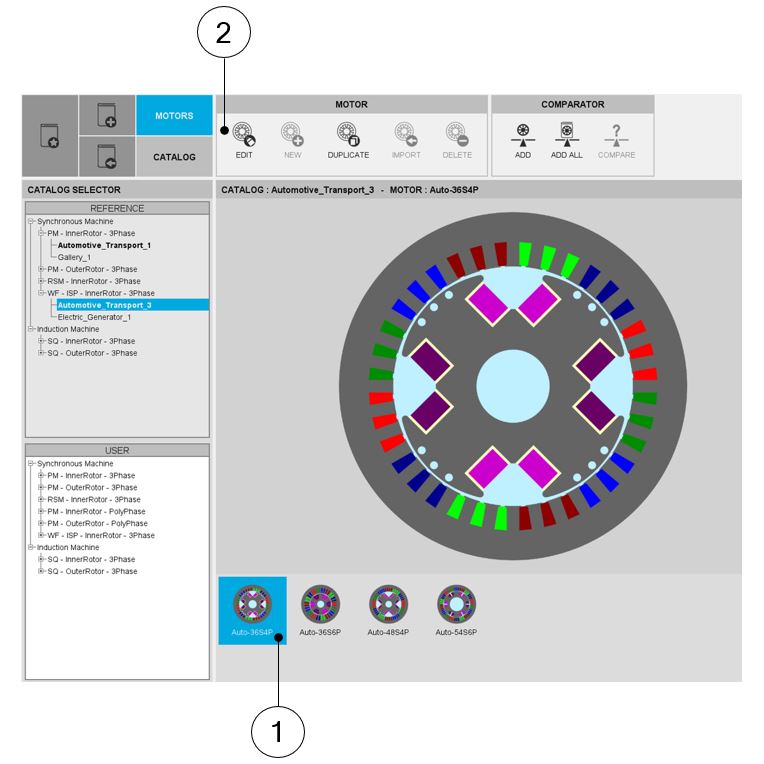
Task: Expand SQ - OuterRotor - 3Phase in USER
Action: pos(41,571)
